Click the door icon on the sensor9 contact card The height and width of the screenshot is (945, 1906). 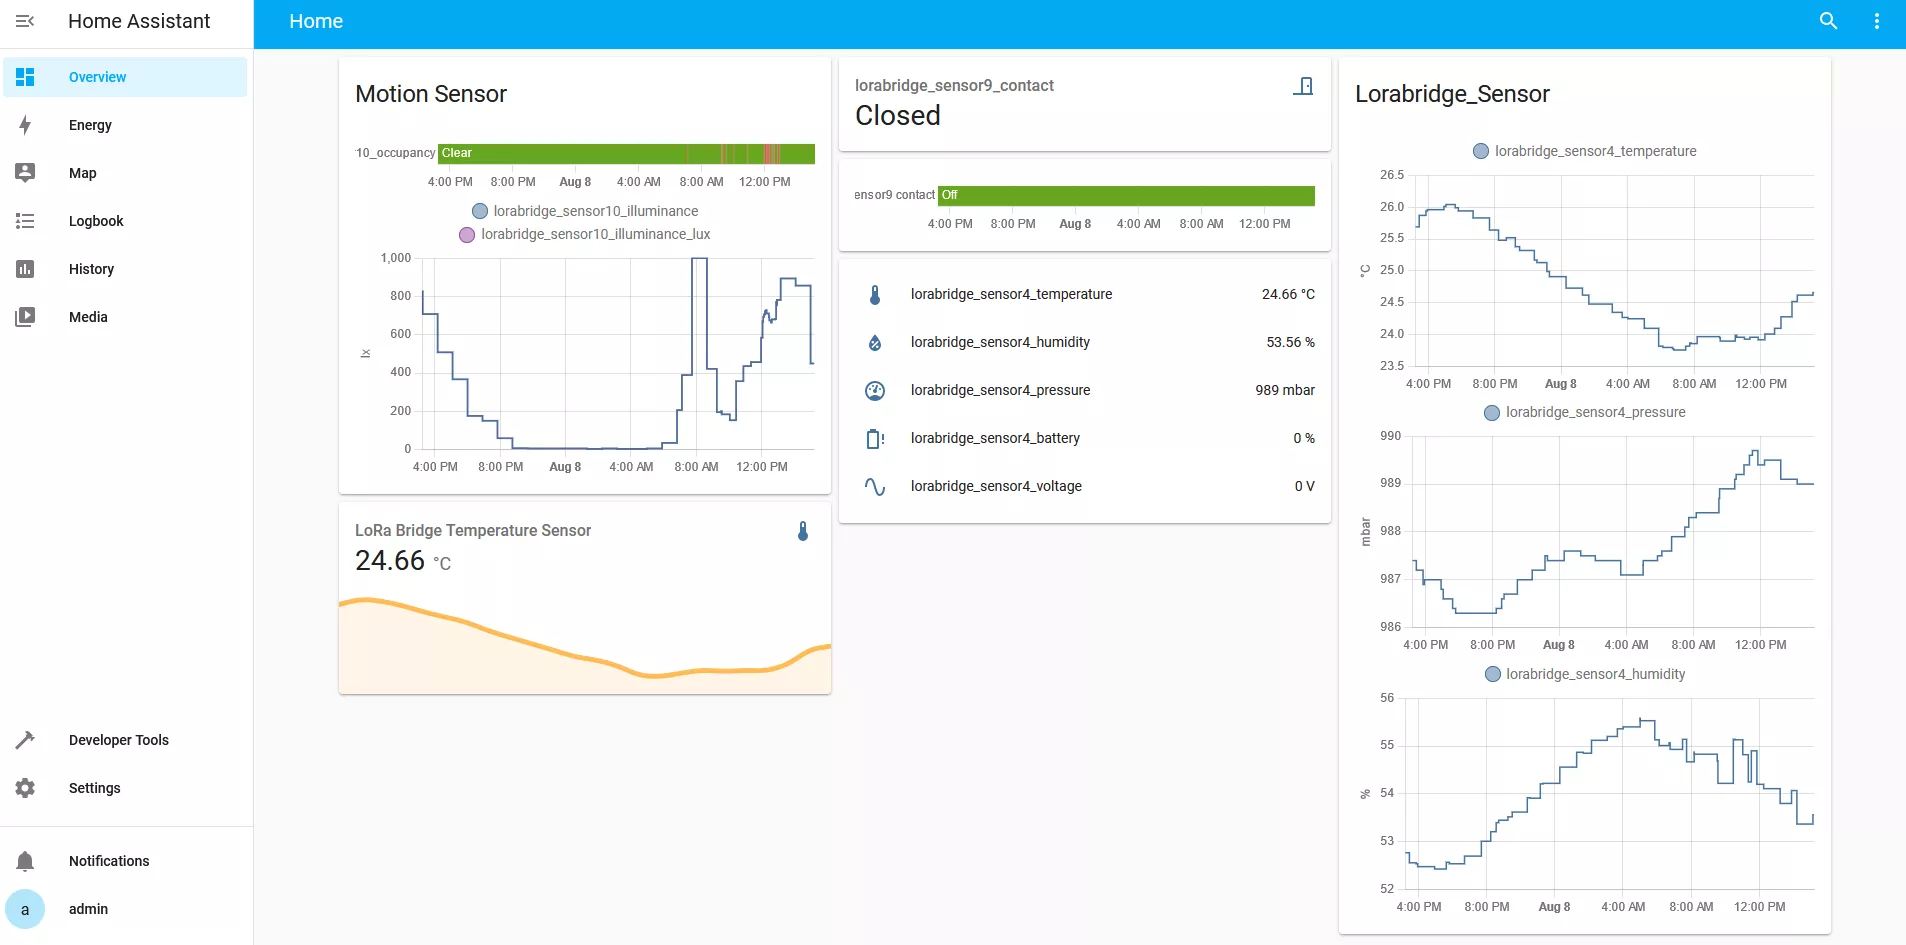[1303, 85]
